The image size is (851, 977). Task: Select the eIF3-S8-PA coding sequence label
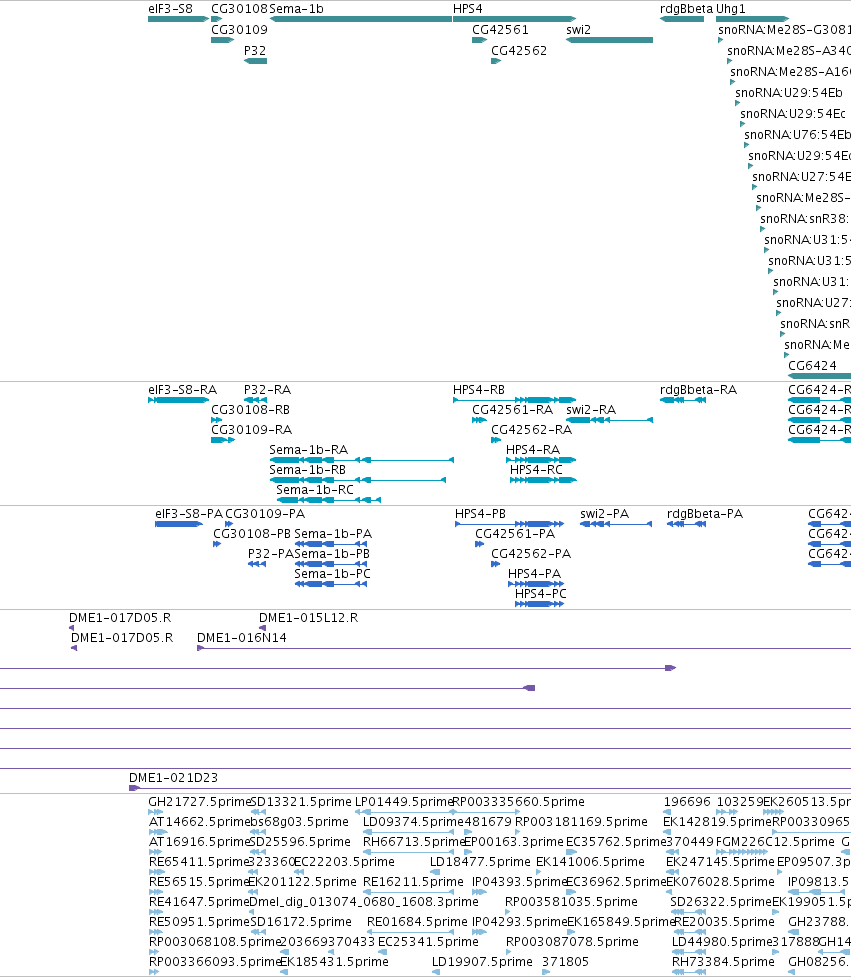tap(189, 514)
